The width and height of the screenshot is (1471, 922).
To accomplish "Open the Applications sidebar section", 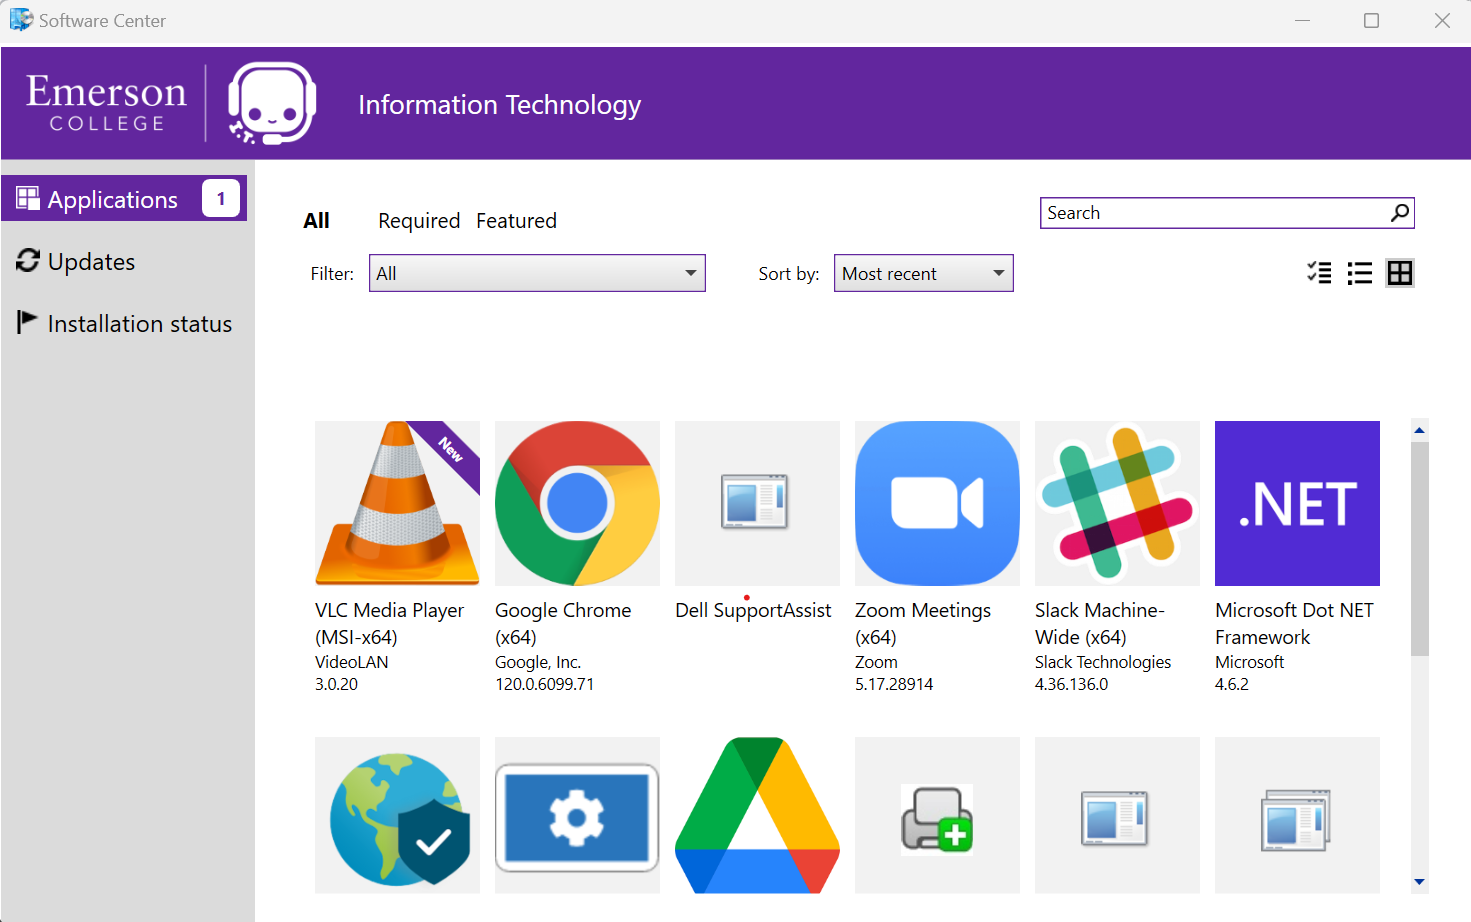I will [x=124, y=199].
